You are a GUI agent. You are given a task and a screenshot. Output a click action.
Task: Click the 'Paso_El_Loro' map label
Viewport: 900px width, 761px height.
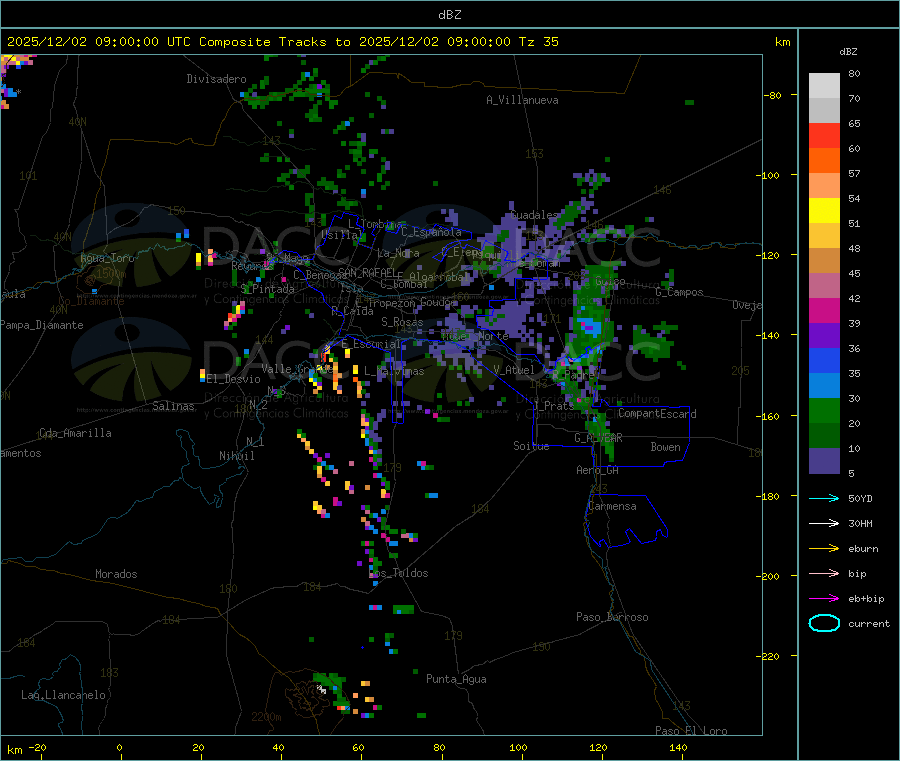pos(691,731)
